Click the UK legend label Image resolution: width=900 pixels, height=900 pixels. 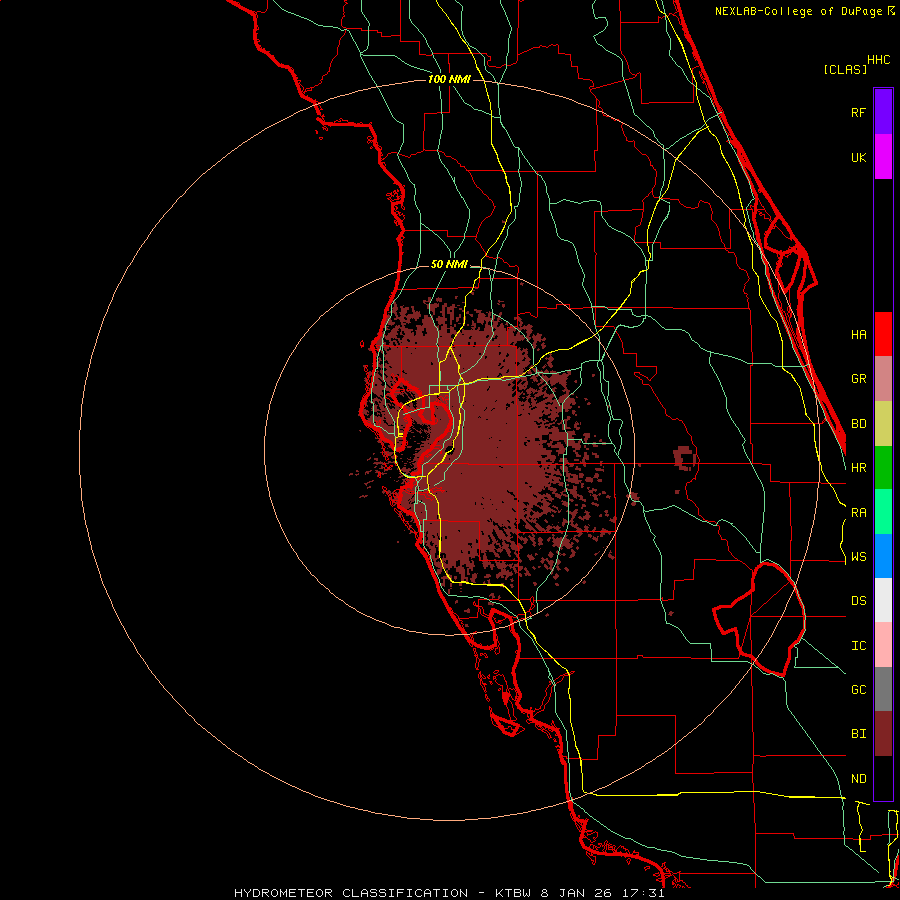[858, 157]
